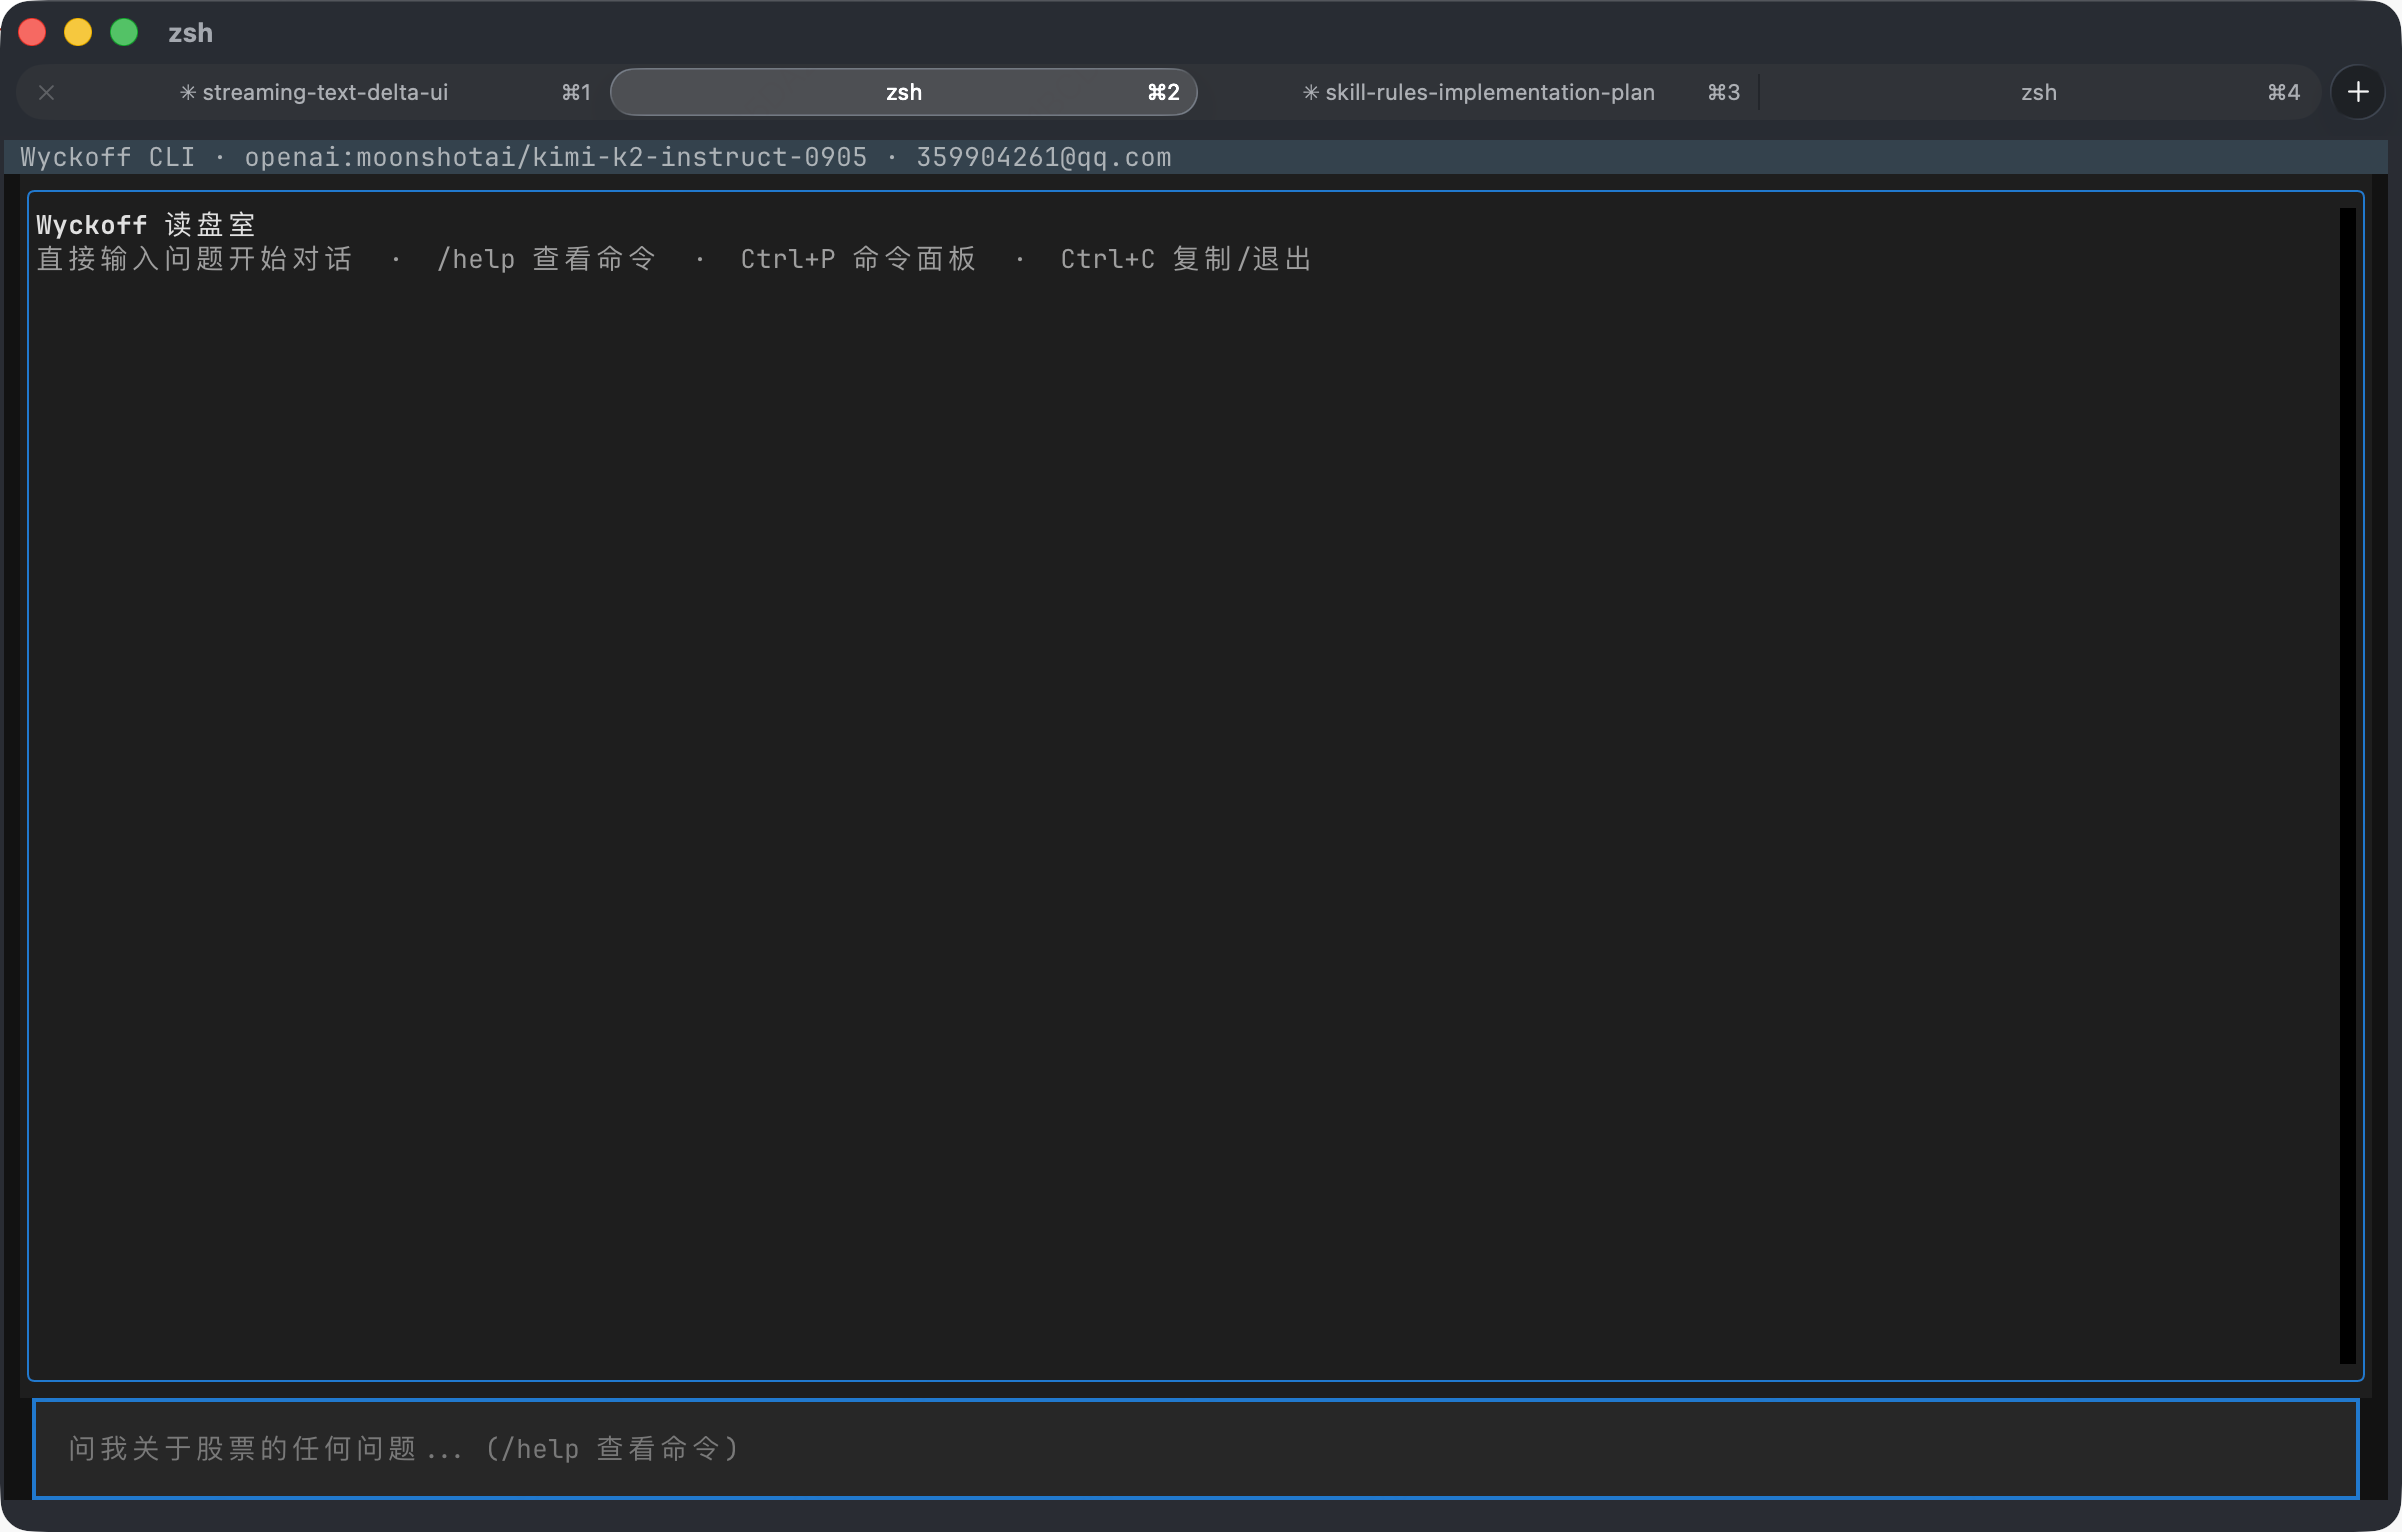The width and height of the screenshot is (2402, 1532).
Task: Click the plus icon to add new tab
Action: (x=2358, y=92)
